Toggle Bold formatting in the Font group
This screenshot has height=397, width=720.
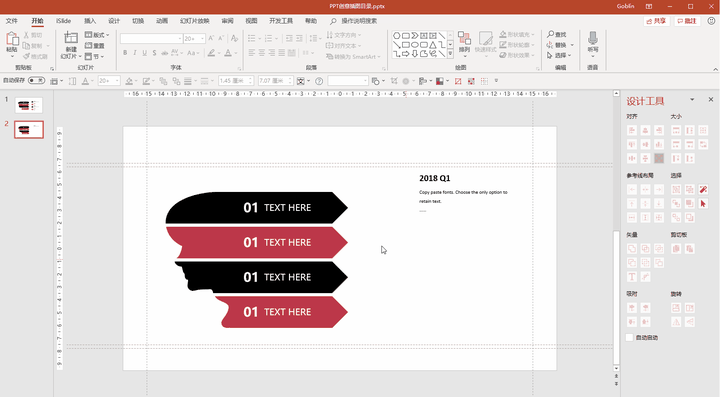[125, 53]
